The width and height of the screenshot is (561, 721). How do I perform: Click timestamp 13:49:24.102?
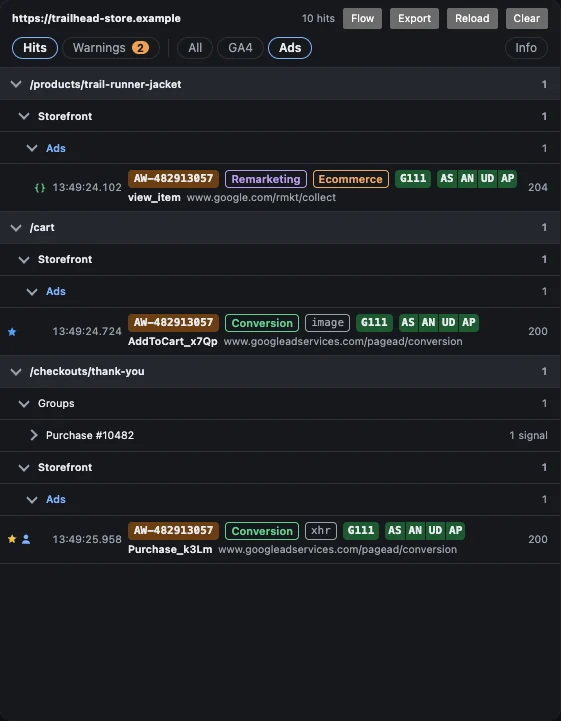coord(87,188)
